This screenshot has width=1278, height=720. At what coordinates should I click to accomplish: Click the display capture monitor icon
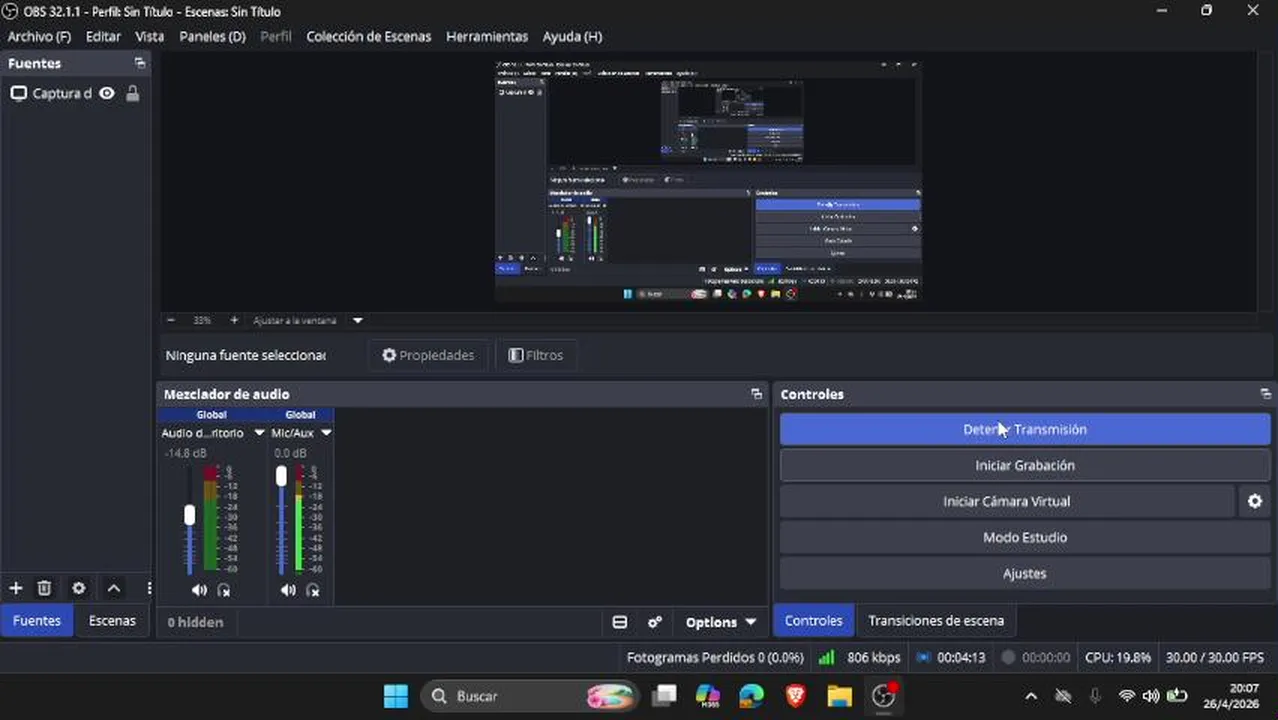(x=18, y=93)
